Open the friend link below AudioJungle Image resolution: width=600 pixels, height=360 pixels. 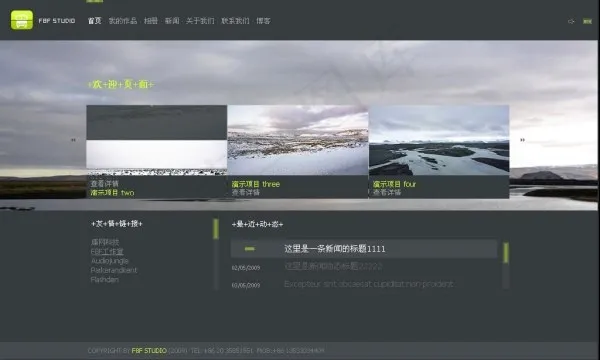[x=114, y=270]
